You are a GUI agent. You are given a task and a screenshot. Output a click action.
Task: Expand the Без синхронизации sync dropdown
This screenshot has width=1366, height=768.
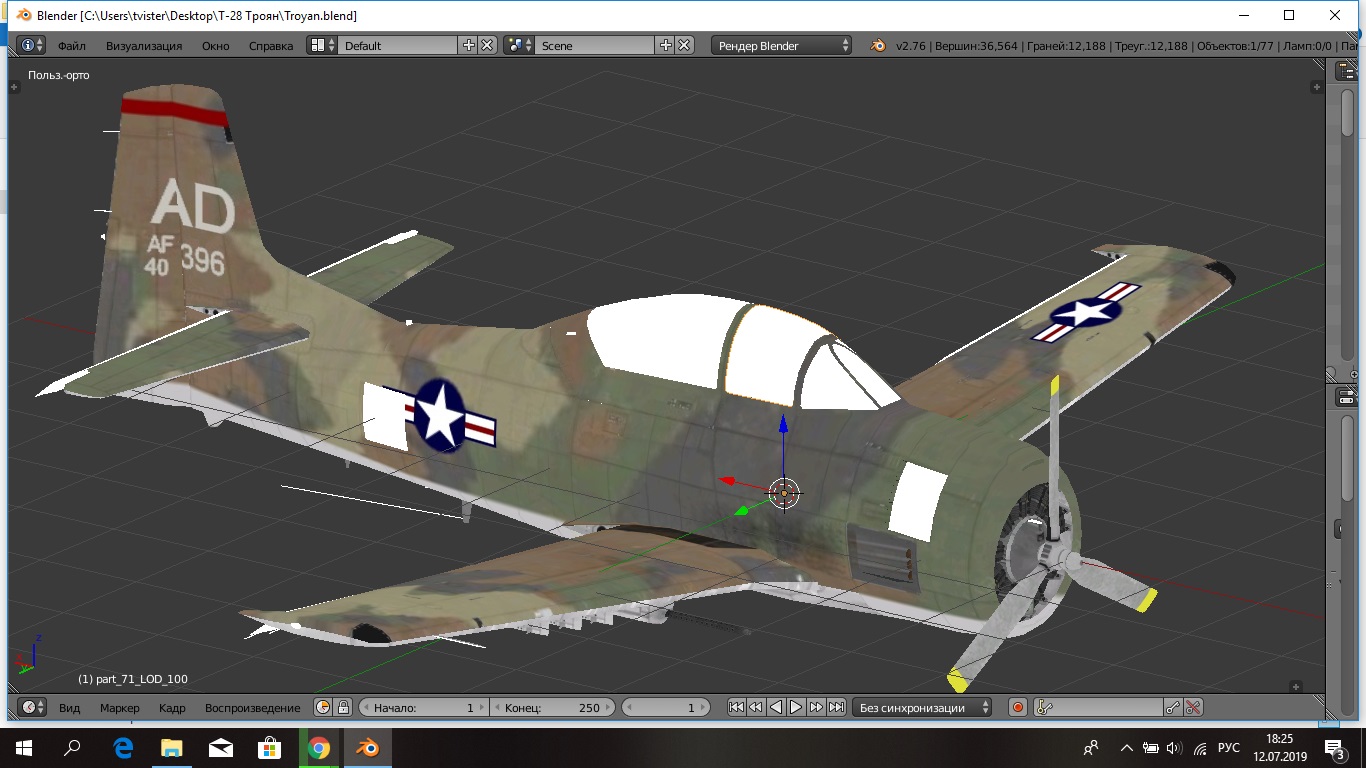click(x=922, y=707)
